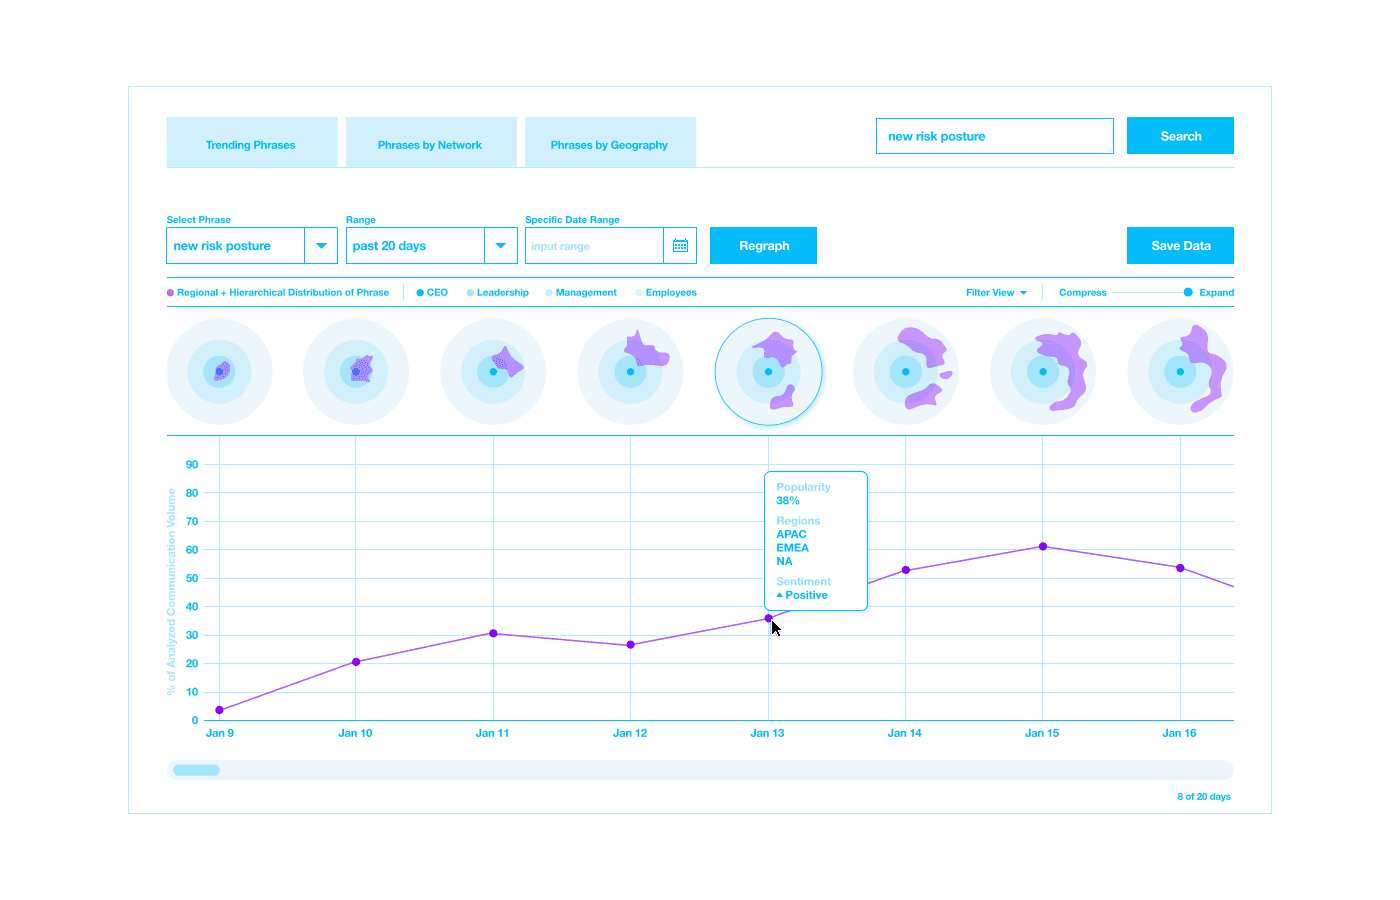1400x900 pixels.
Task: Expand the Filter View dropdown
Action: pos(996,293)
